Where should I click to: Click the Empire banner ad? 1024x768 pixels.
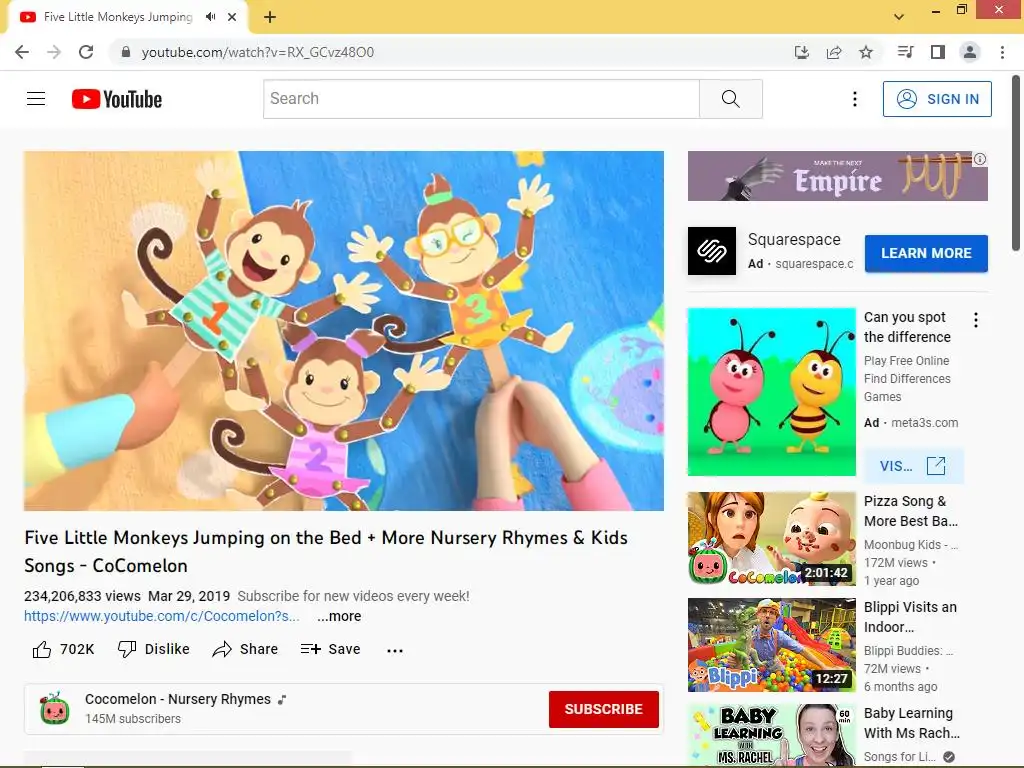(x=837, y=176)
